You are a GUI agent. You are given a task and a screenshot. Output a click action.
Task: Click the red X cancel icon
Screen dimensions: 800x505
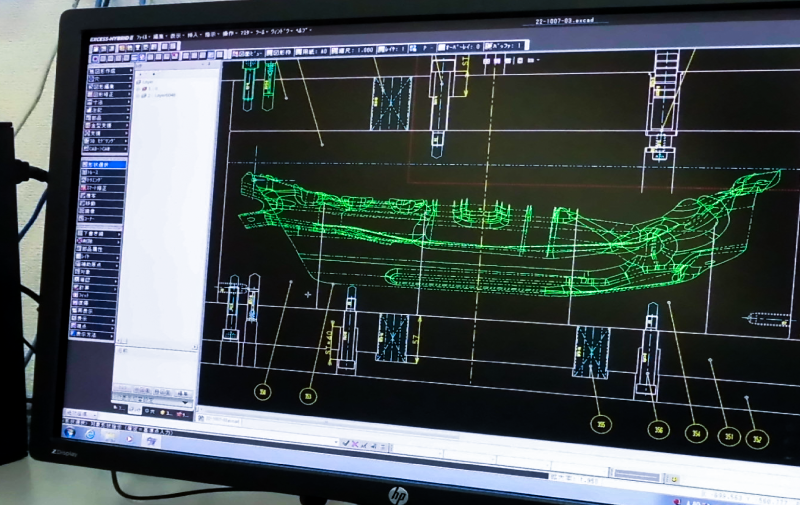pos(357,442)
